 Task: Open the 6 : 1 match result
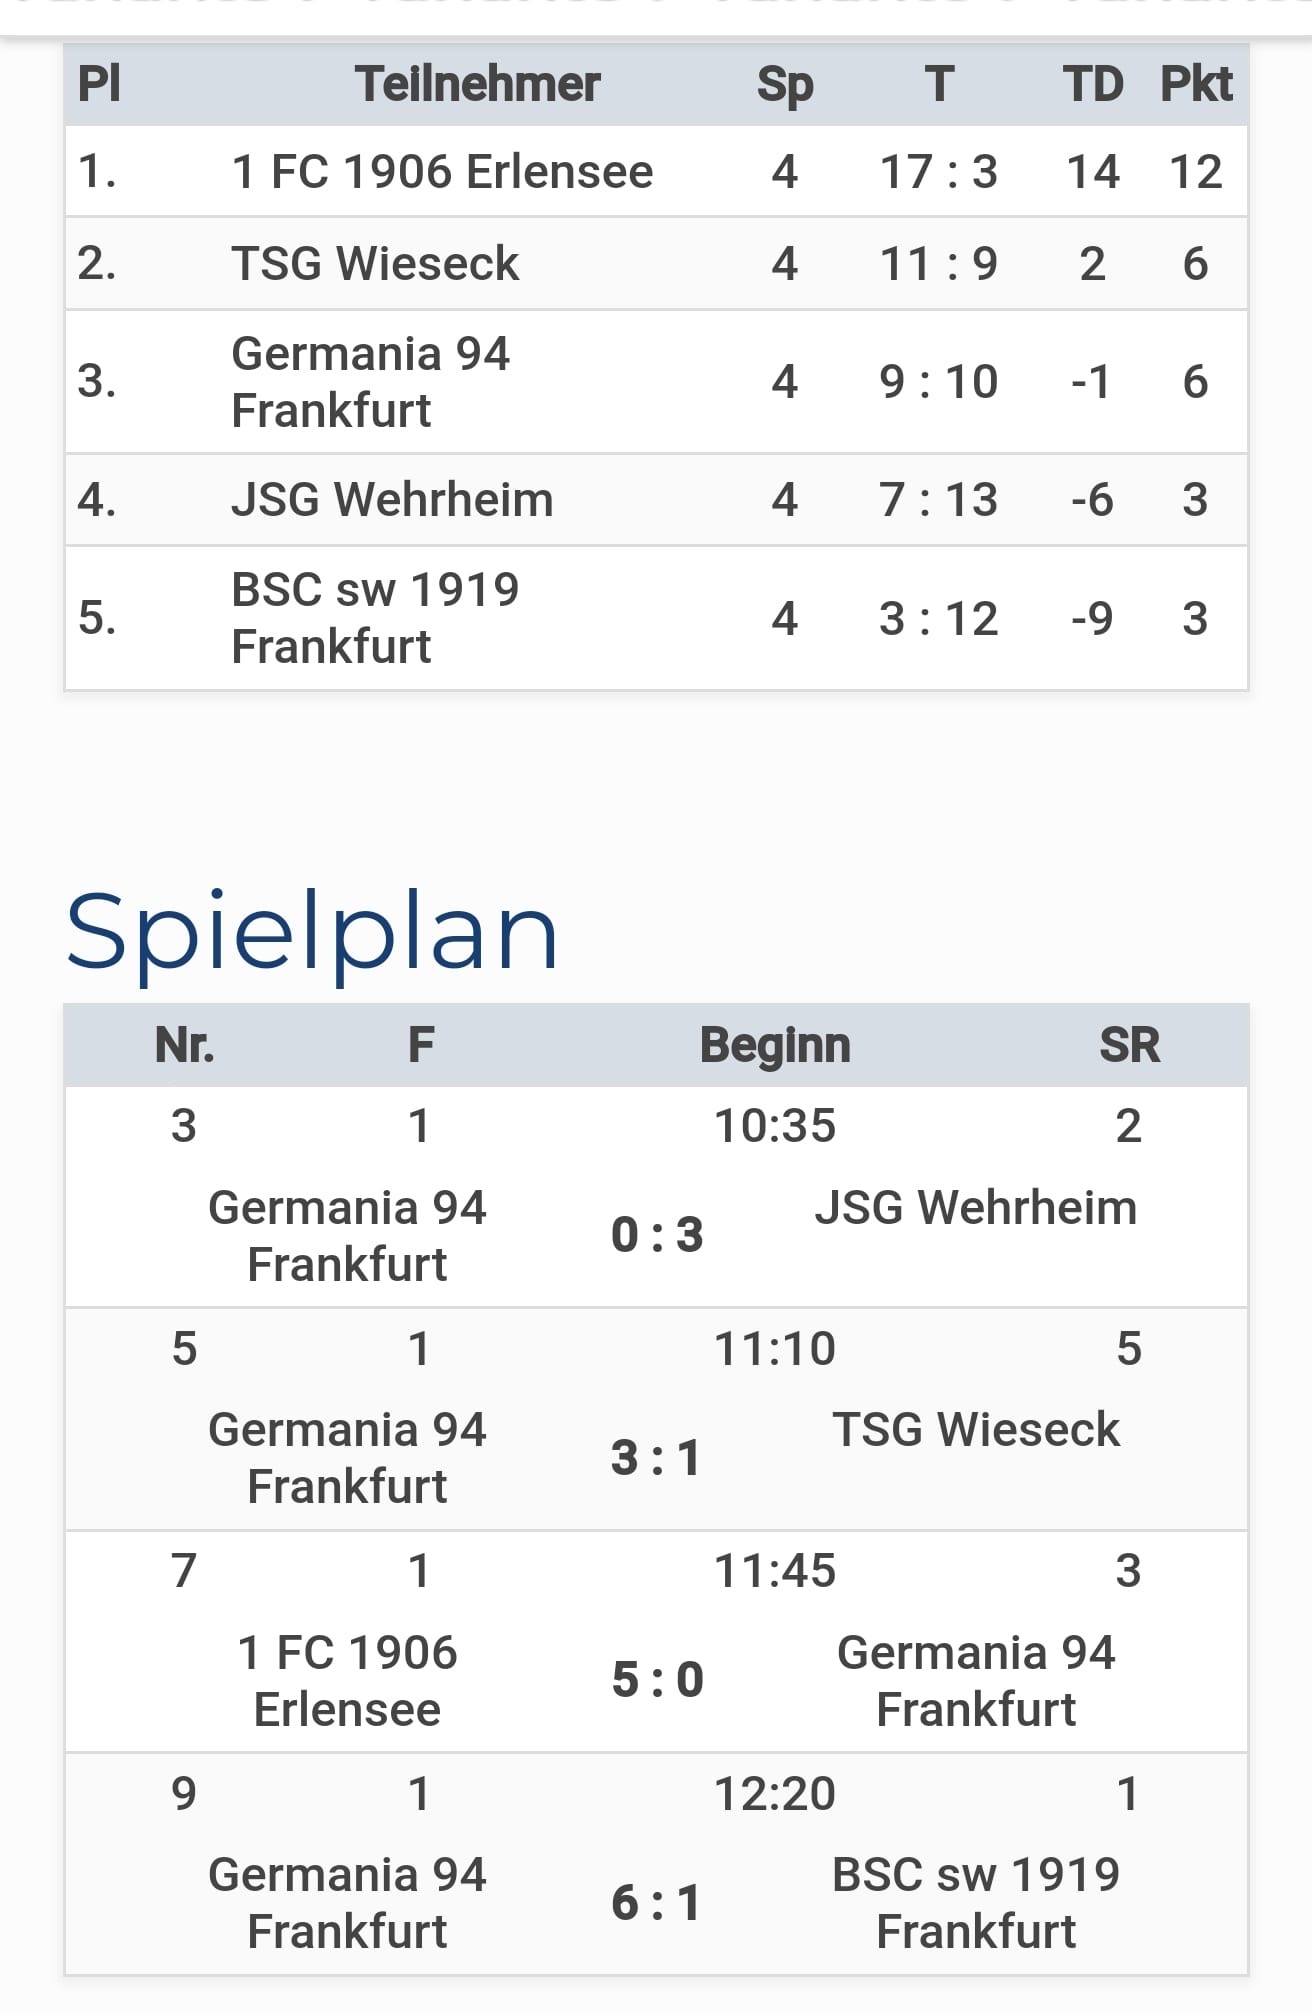coord(656,1903)
